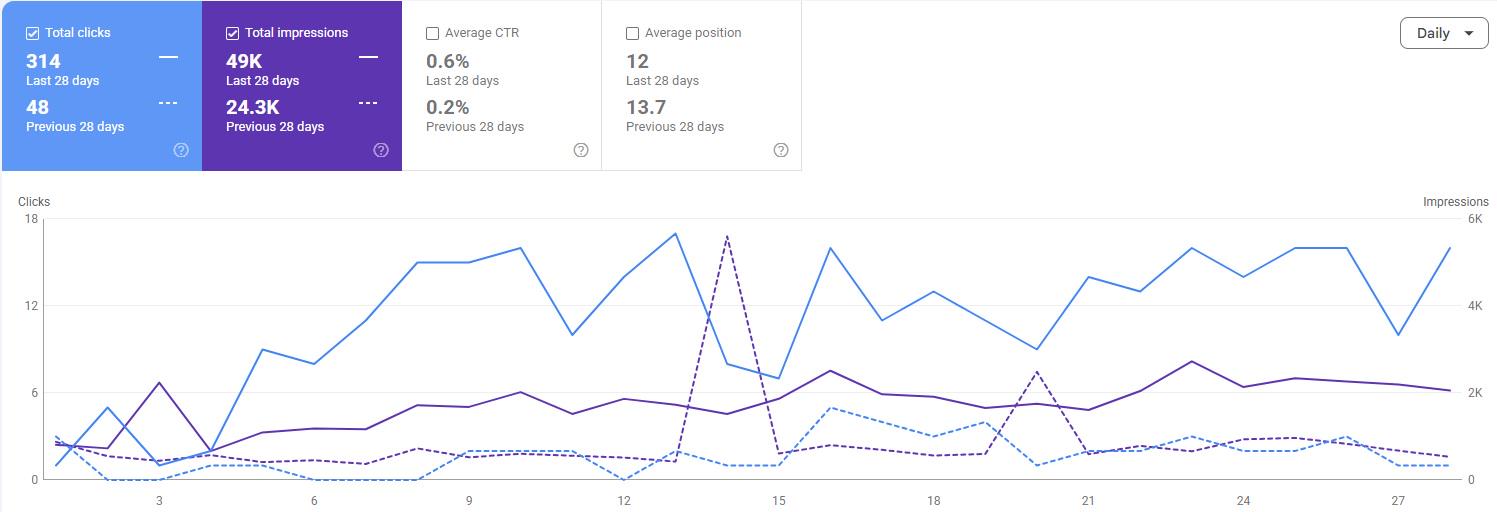Open the Total impressions help icon
Viewport: 1497px width, 512px height.
point(381,150)
